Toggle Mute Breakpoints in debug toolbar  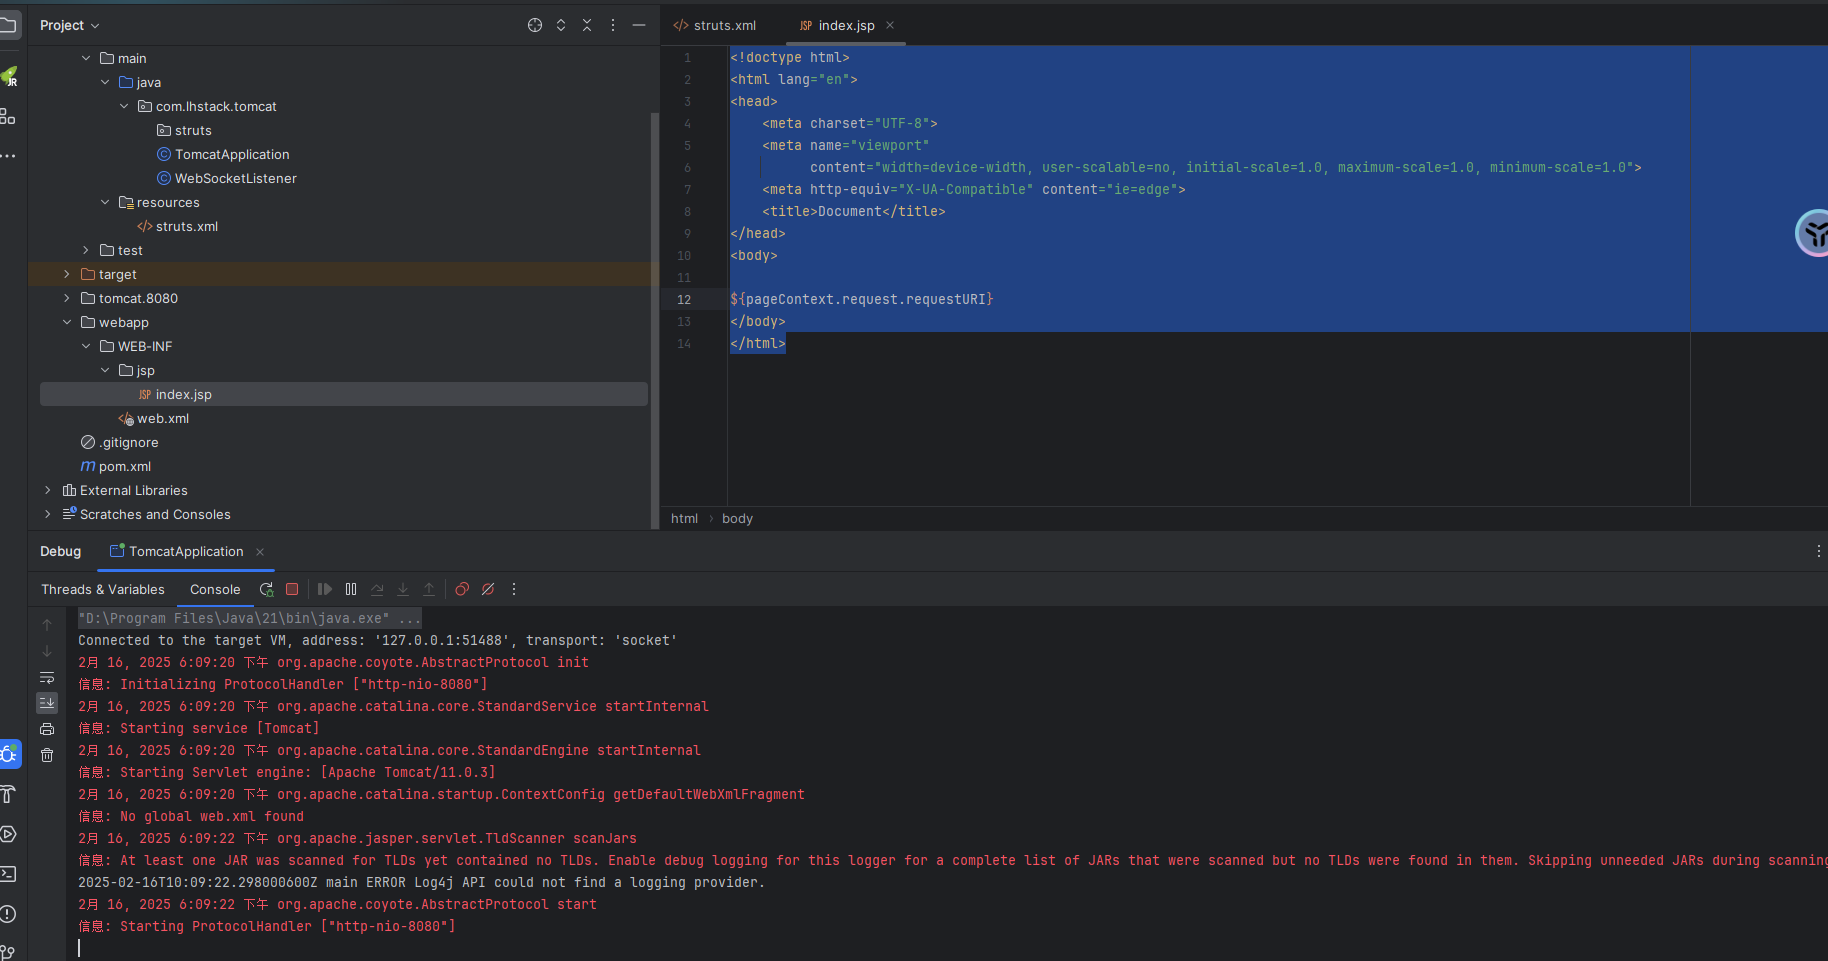[488, 590]
